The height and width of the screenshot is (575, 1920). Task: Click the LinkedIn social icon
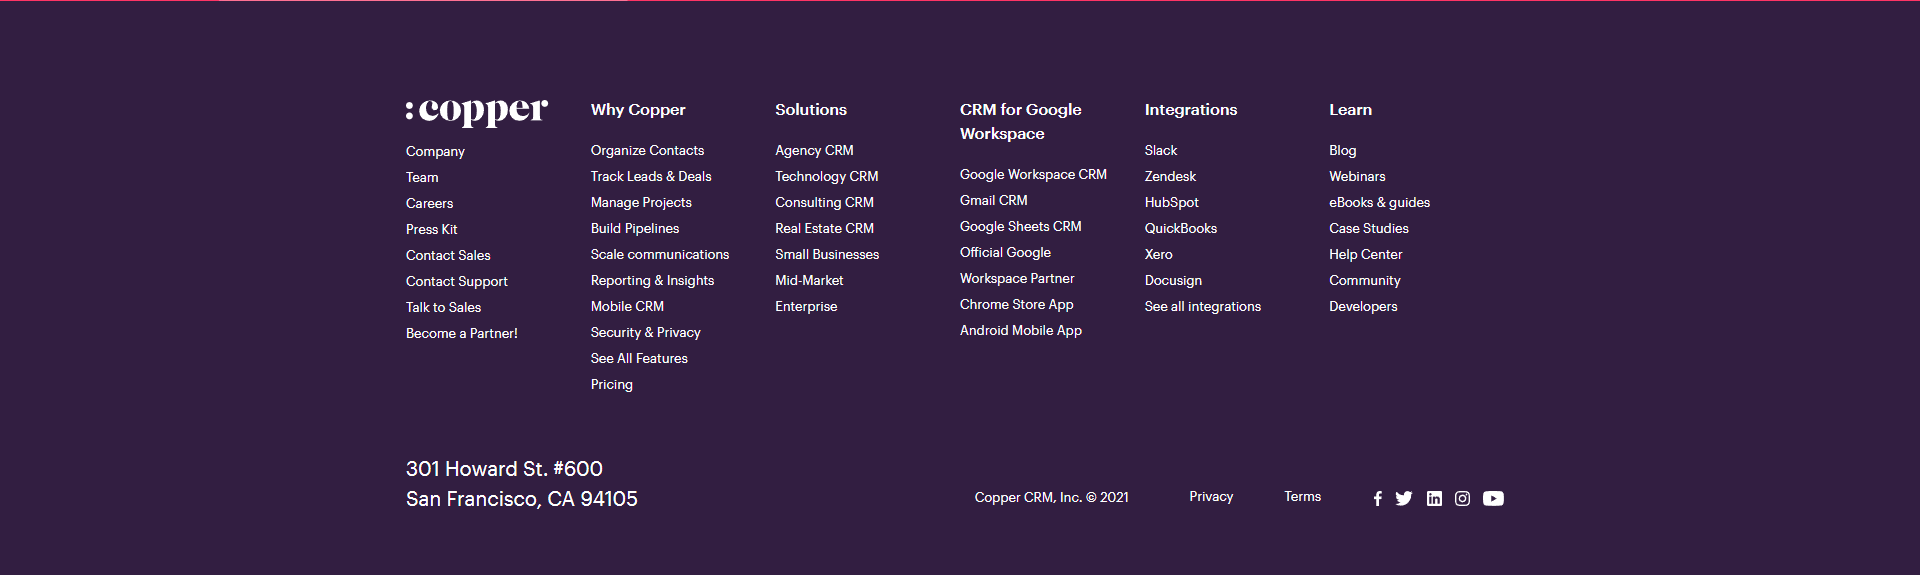tap(1434, 498)
